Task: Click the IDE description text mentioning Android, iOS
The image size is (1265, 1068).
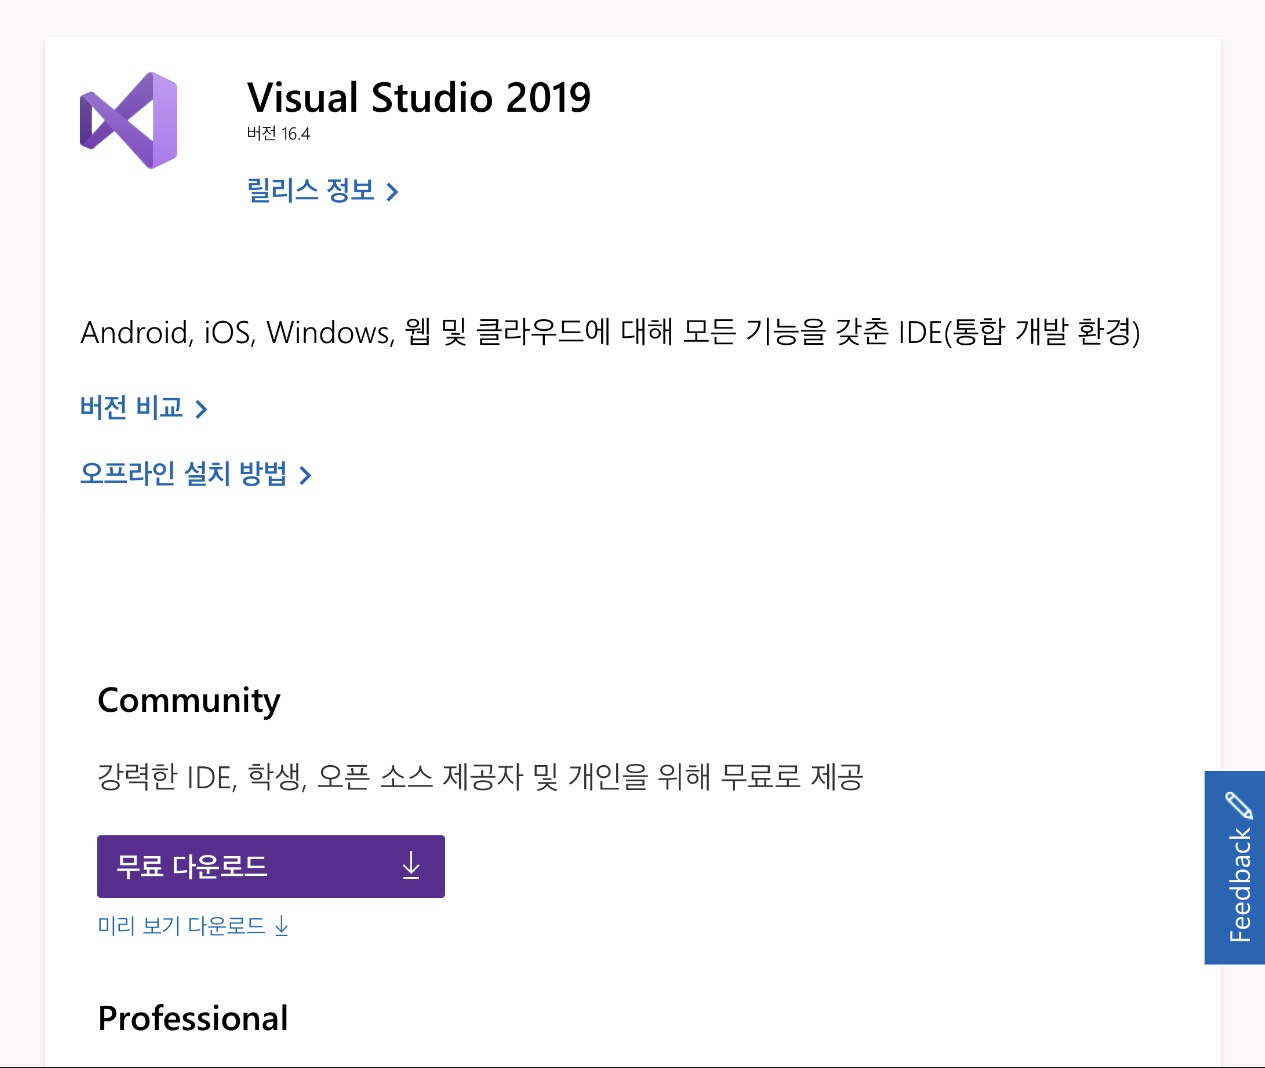Action: tap(610, 332)
